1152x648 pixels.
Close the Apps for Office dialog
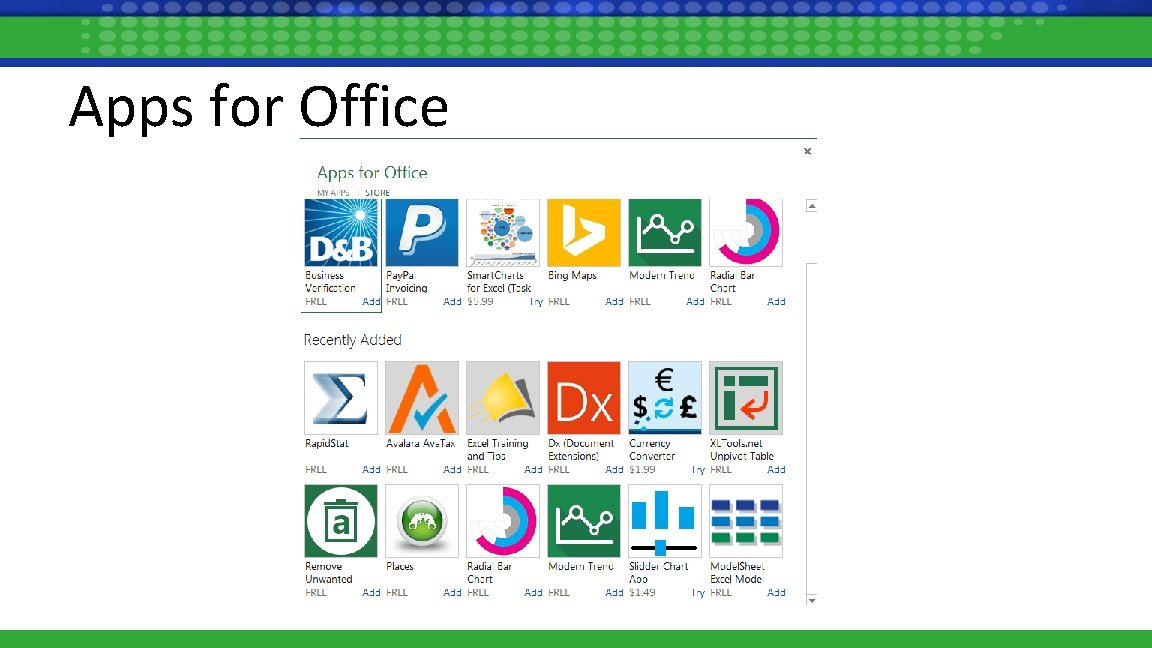pos(807,151)
